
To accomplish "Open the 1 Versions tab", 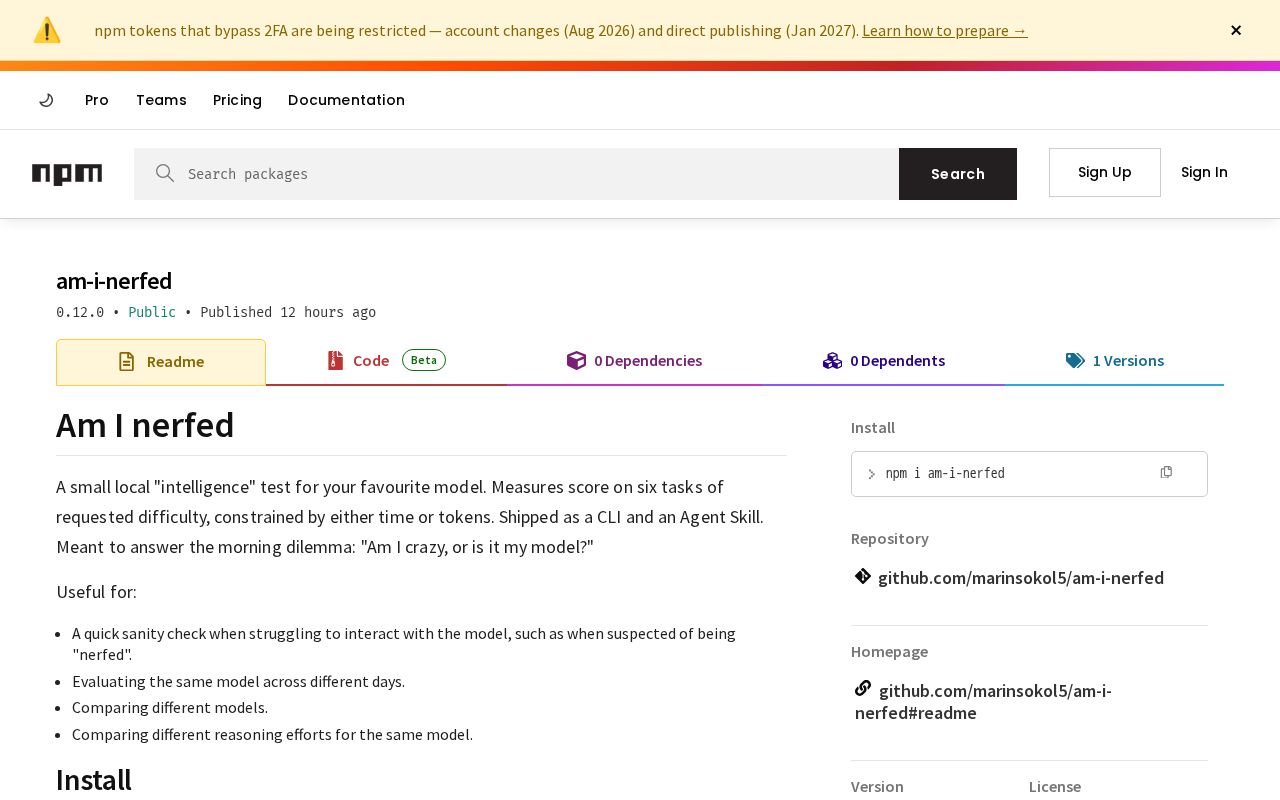I will (x=1114, y=361).
